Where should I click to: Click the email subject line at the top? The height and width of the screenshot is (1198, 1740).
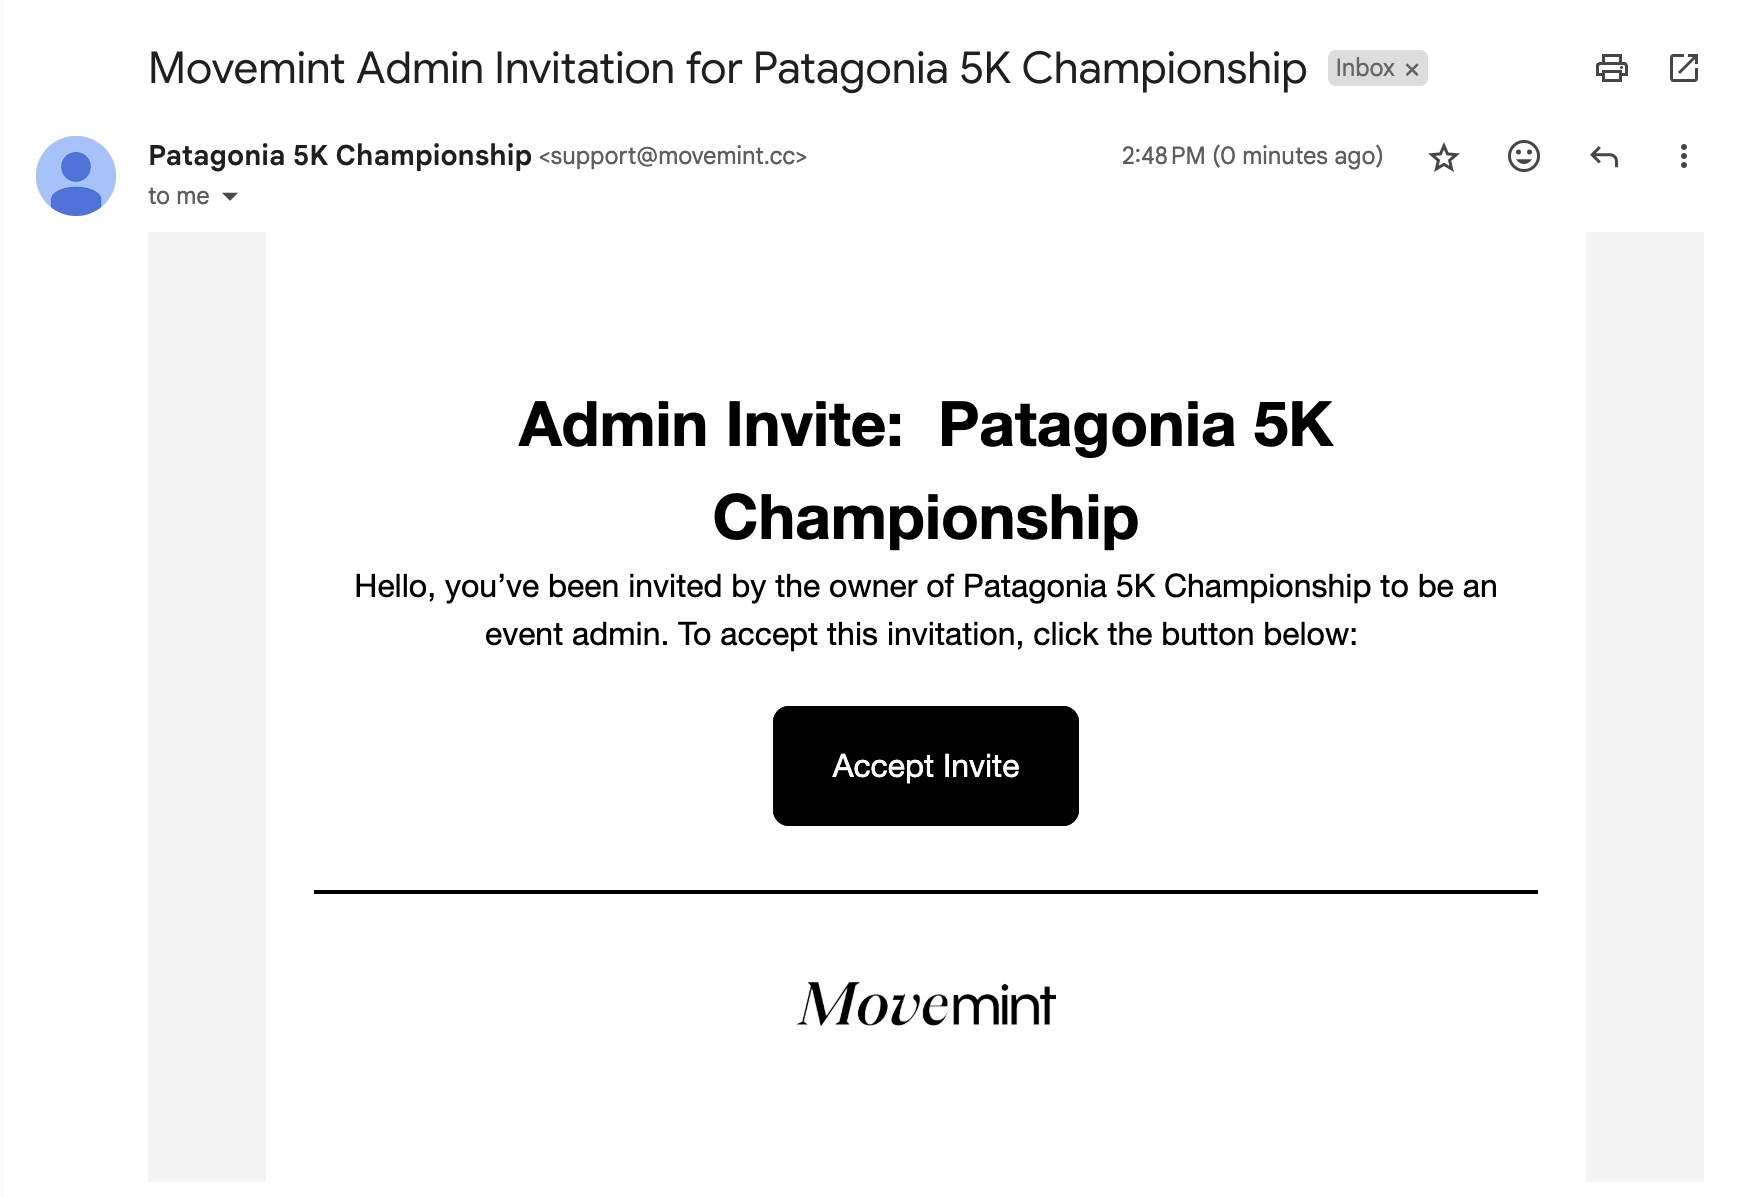(x=727, y=68)
